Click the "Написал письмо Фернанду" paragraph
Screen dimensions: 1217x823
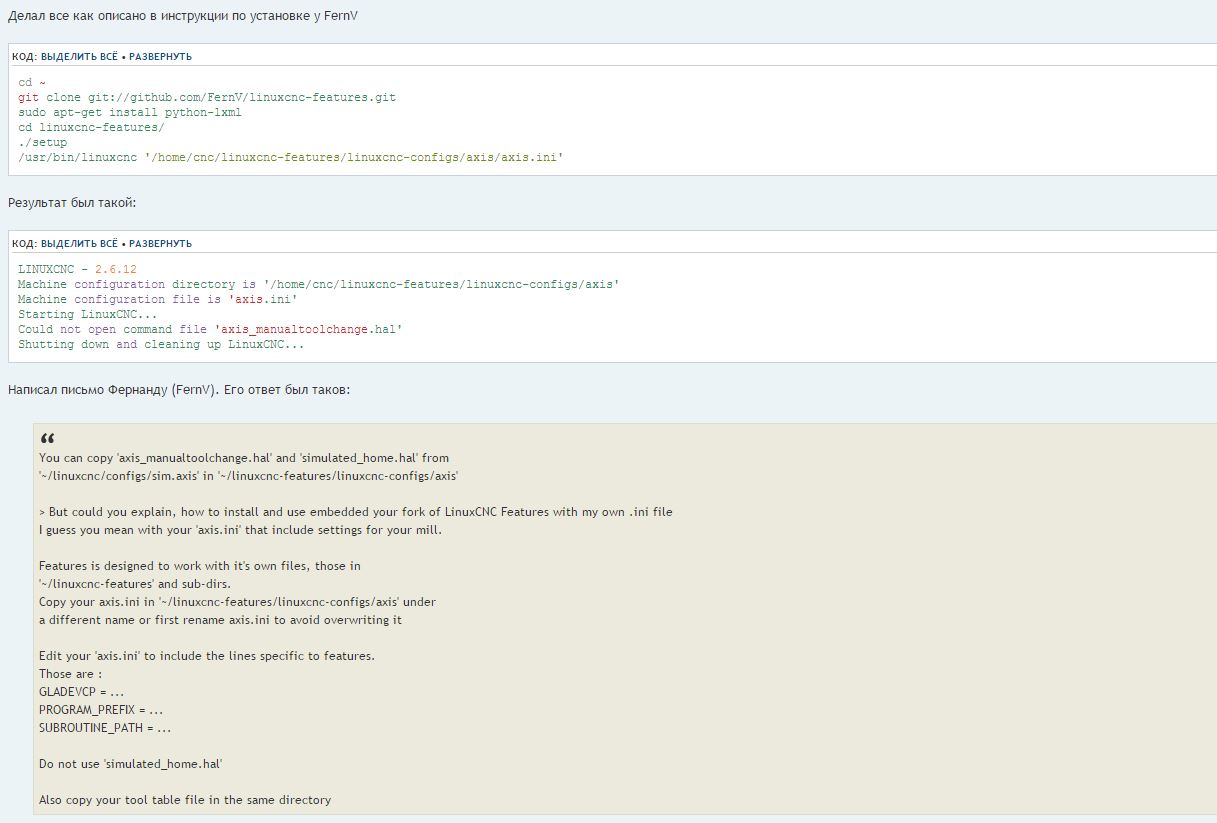(179, 390)
